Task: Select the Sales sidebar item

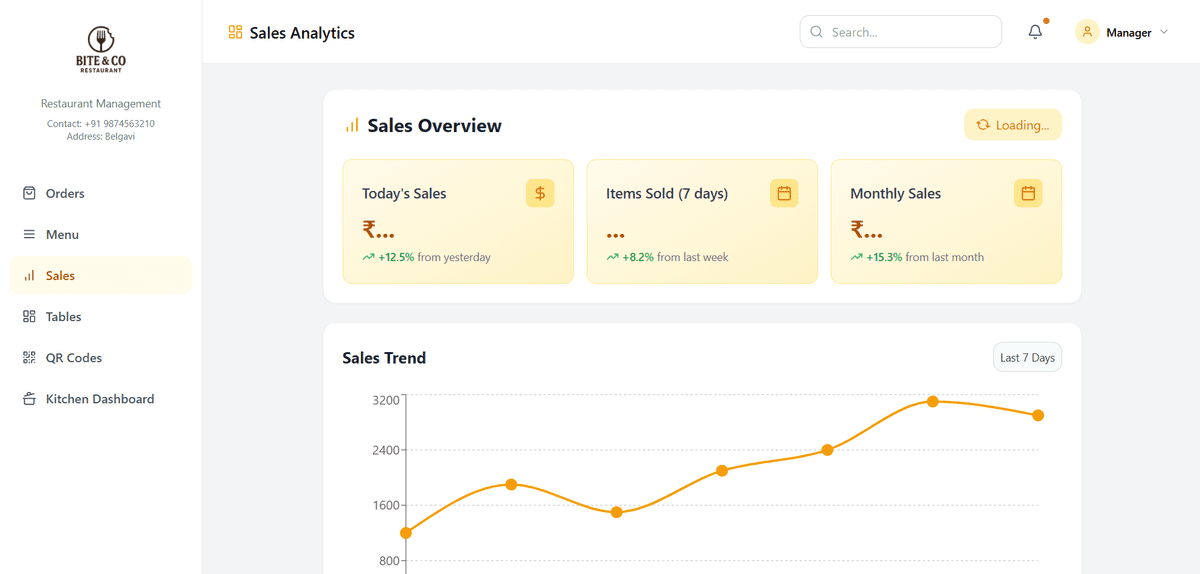Action: tap(60, 275)
